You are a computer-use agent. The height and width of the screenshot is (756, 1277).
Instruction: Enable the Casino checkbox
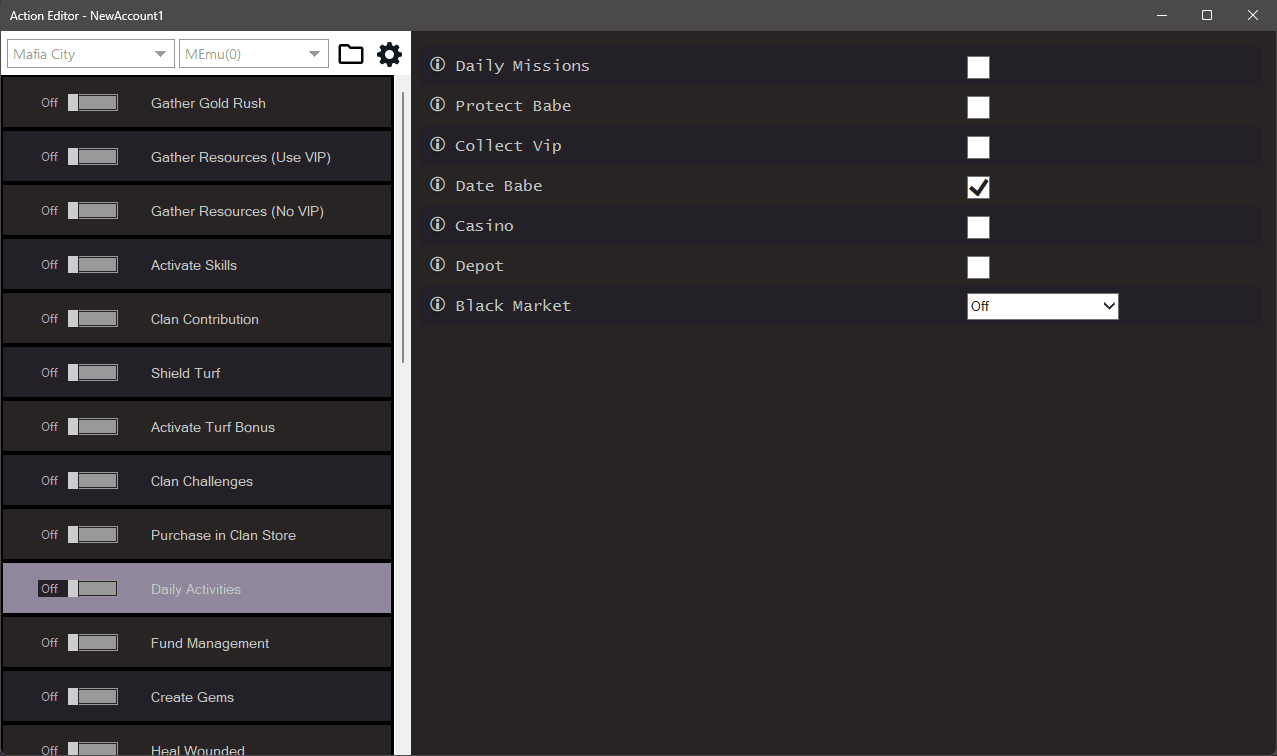(978, 227)
